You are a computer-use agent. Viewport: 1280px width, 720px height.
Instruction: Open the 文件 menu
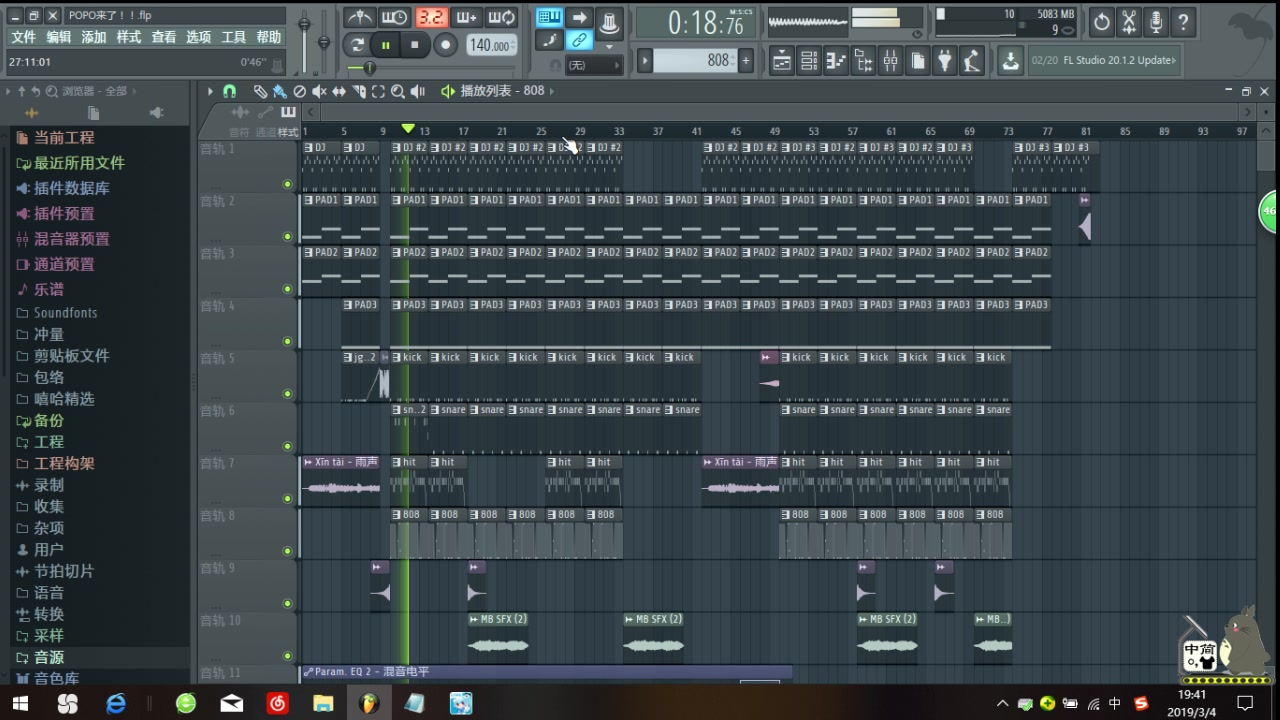(x=23, y=37)
